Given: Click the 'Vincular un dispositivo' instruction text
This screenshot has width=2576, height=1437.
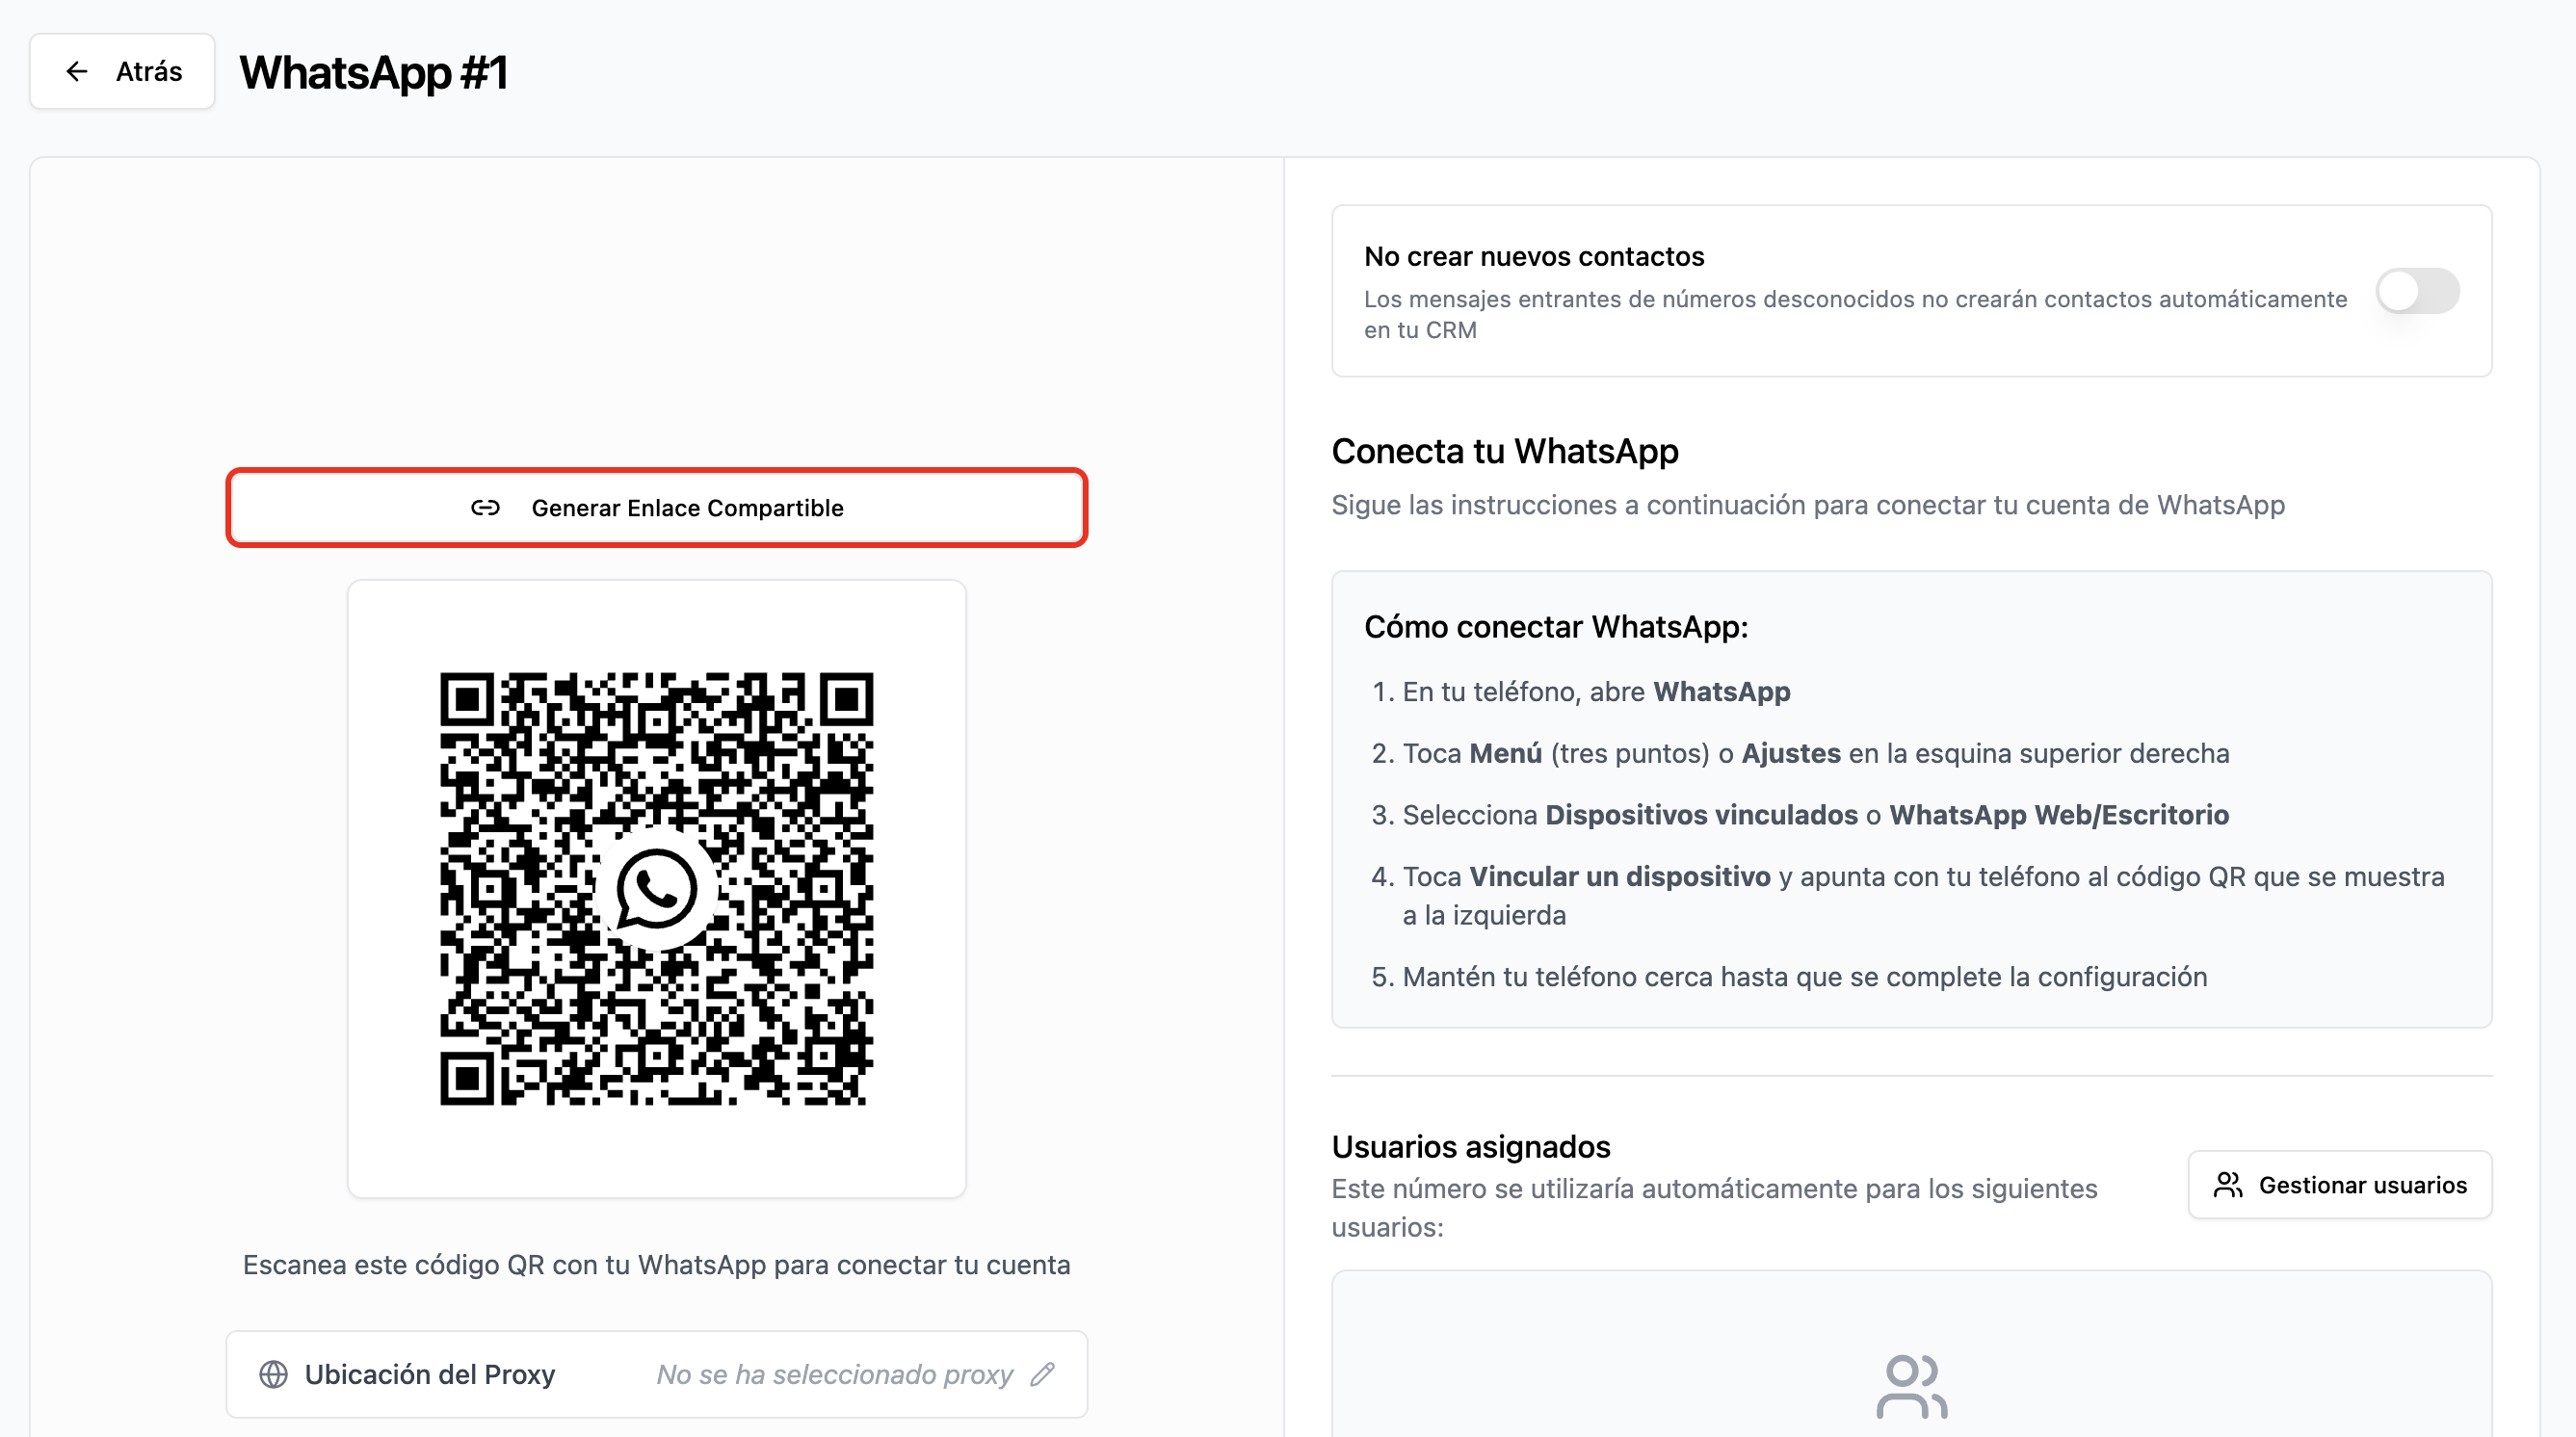Looking at the screenshot, I should tap(1619, 876).
